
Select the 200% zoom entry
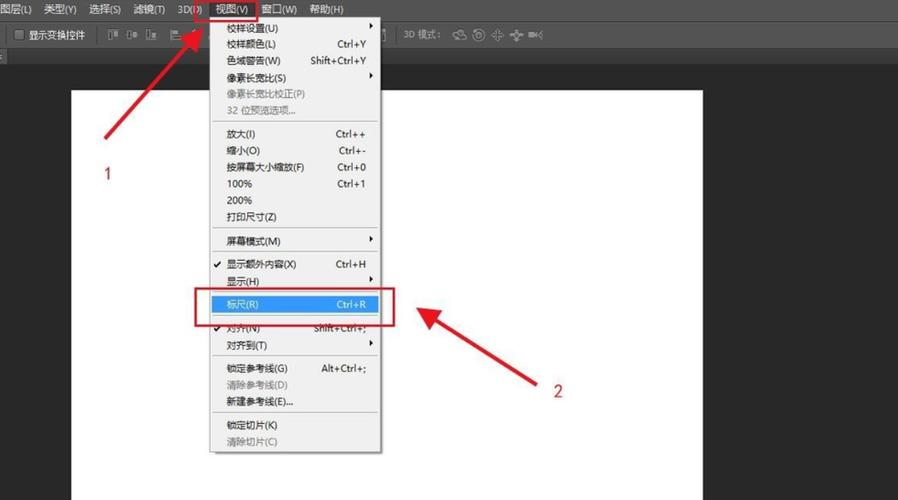pos(295,200)
